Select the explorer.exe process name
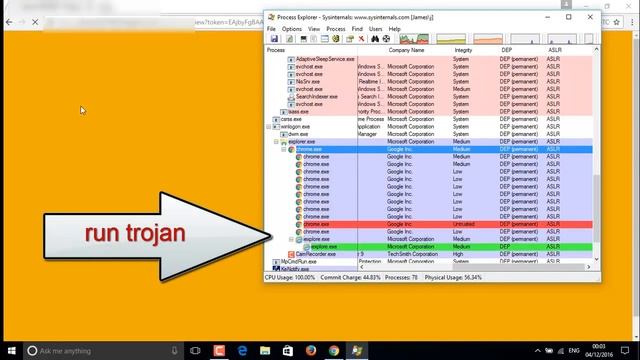Screen dimensions: 640x360 click(302, 142)
